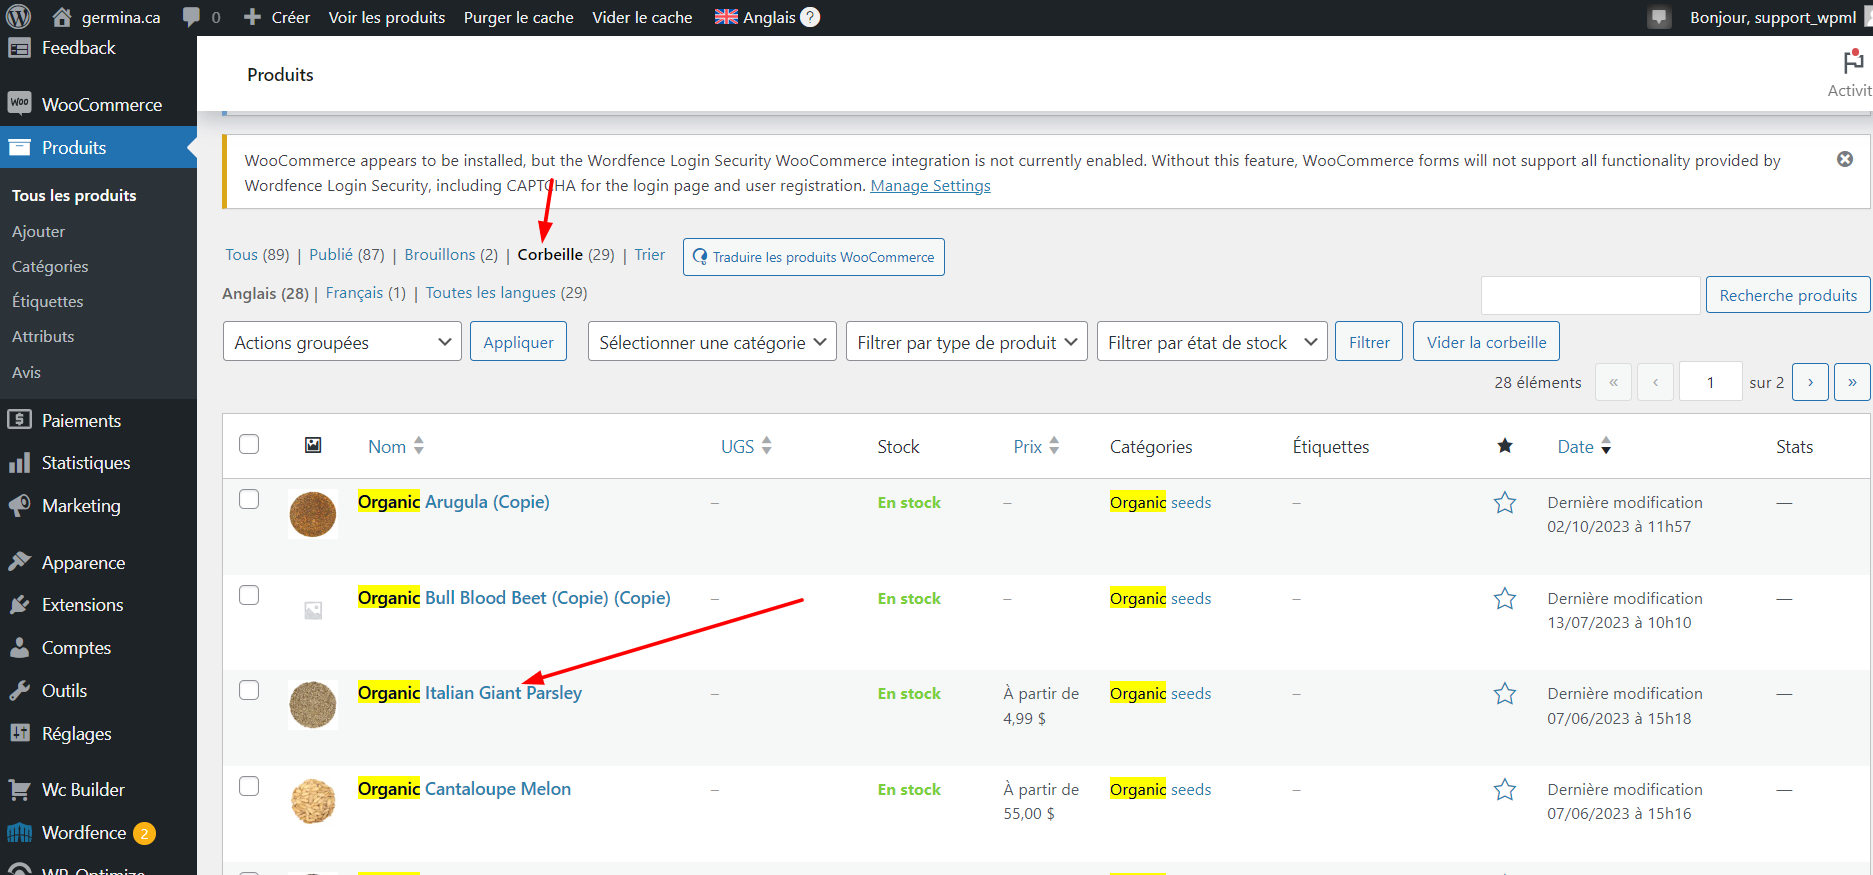Screen dimensions: 1873x875
Task: Open the Organic Arugula product thumbnail
Action: click(313, 514)
